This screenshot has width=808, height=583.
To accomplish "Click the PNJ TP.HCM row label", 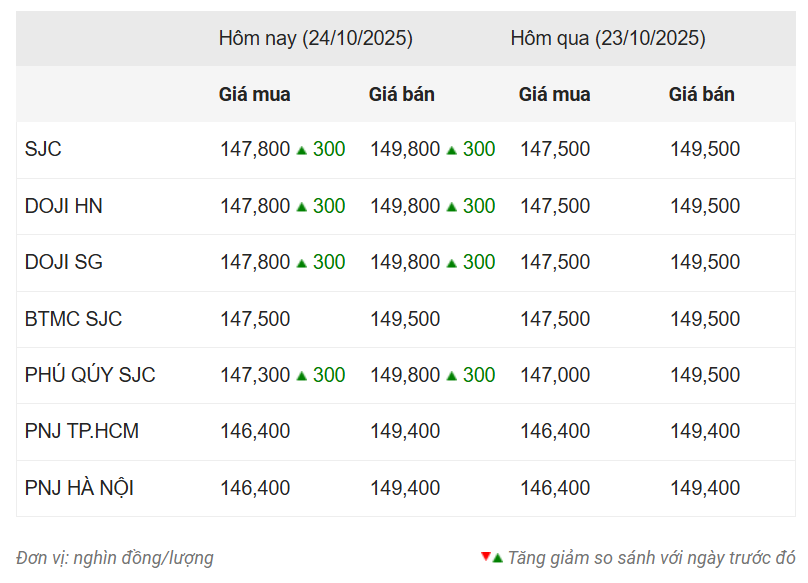I will 82,432.
